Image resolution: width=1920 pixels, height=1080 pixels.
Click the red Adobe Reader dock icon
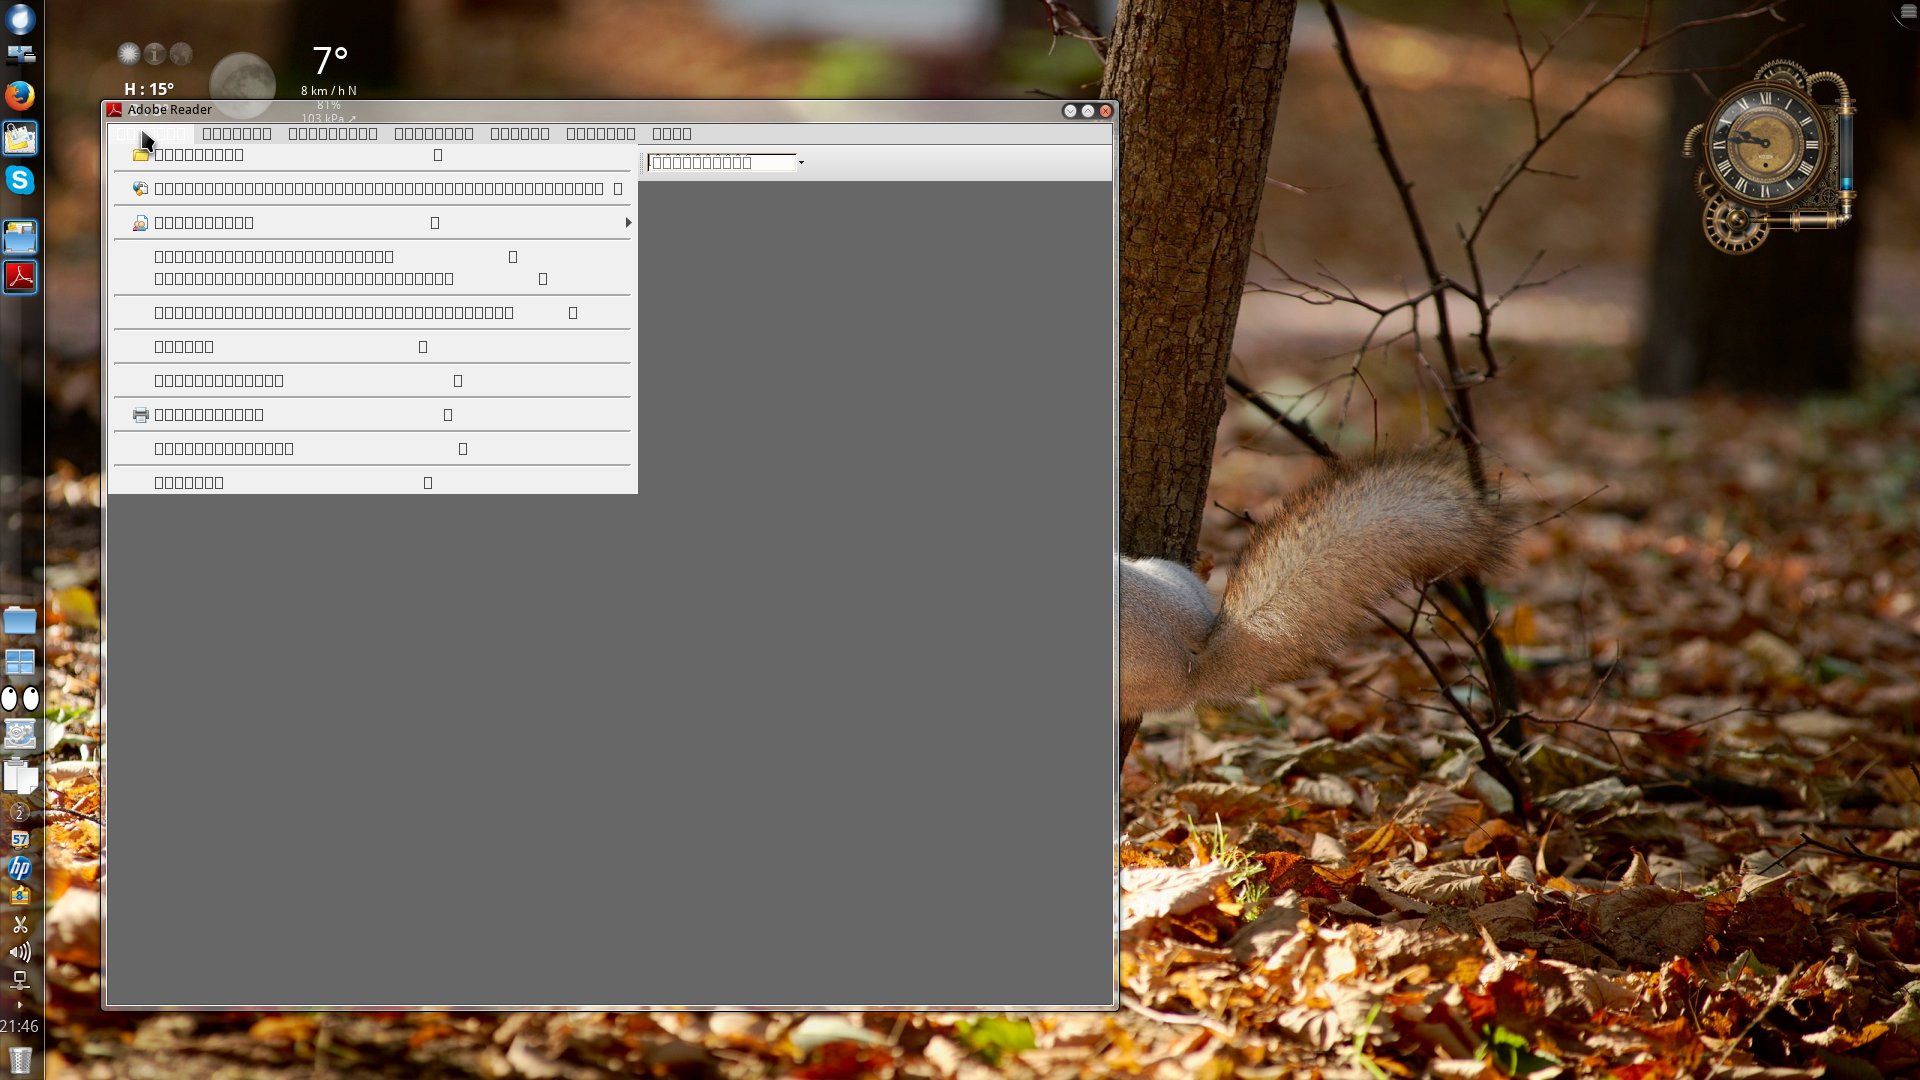point(20,277)
